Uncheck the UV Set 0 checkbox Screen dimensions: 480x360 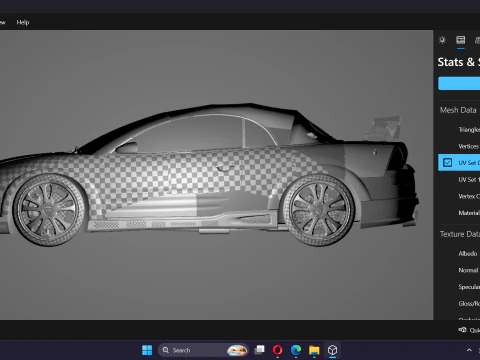tap(447, 163)
